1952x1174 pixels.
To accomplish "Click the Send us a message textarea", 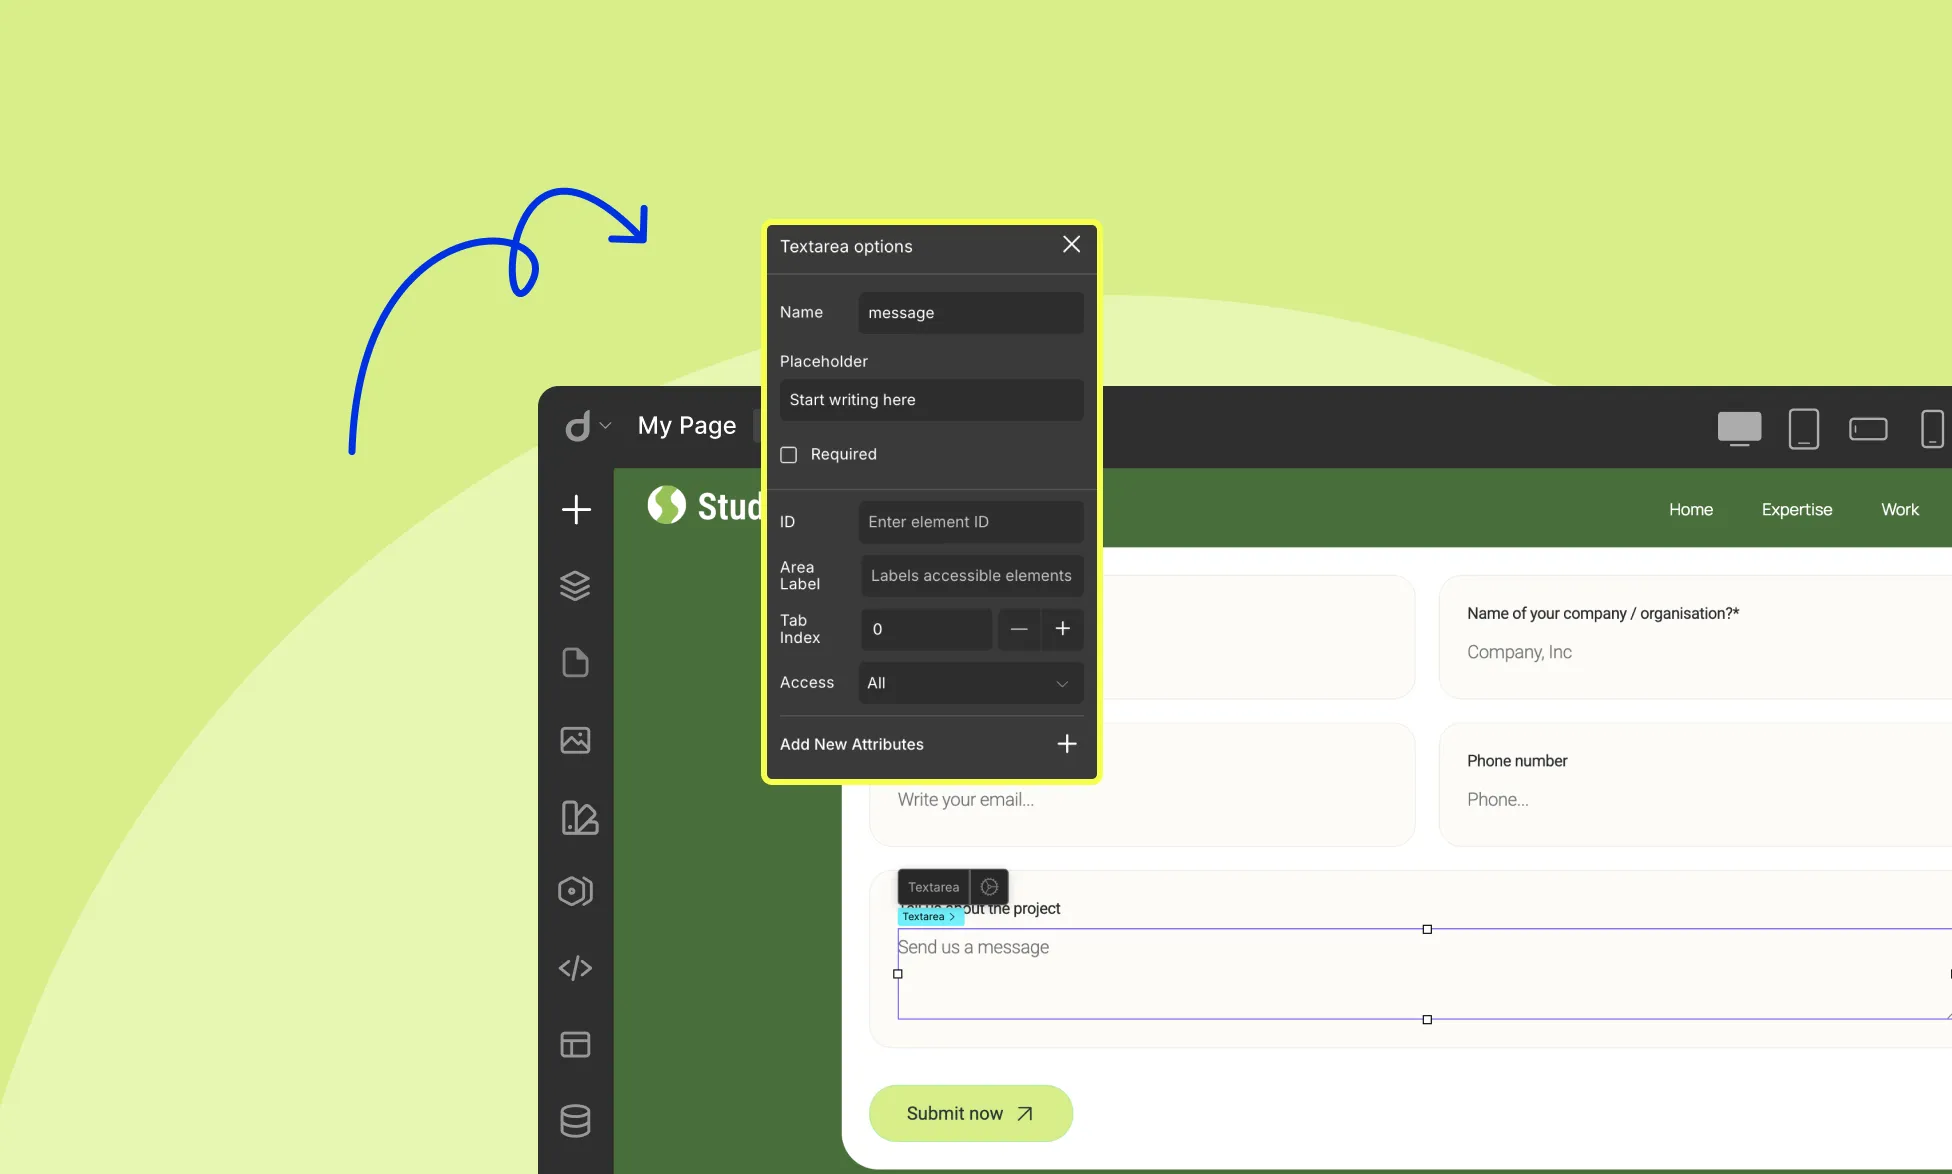I will click(x=1424, y=974).
